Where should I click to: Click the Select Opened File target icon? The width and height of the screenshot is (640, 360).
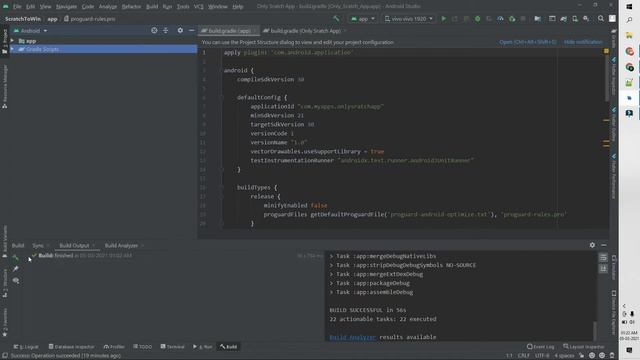tap(154, 31)
